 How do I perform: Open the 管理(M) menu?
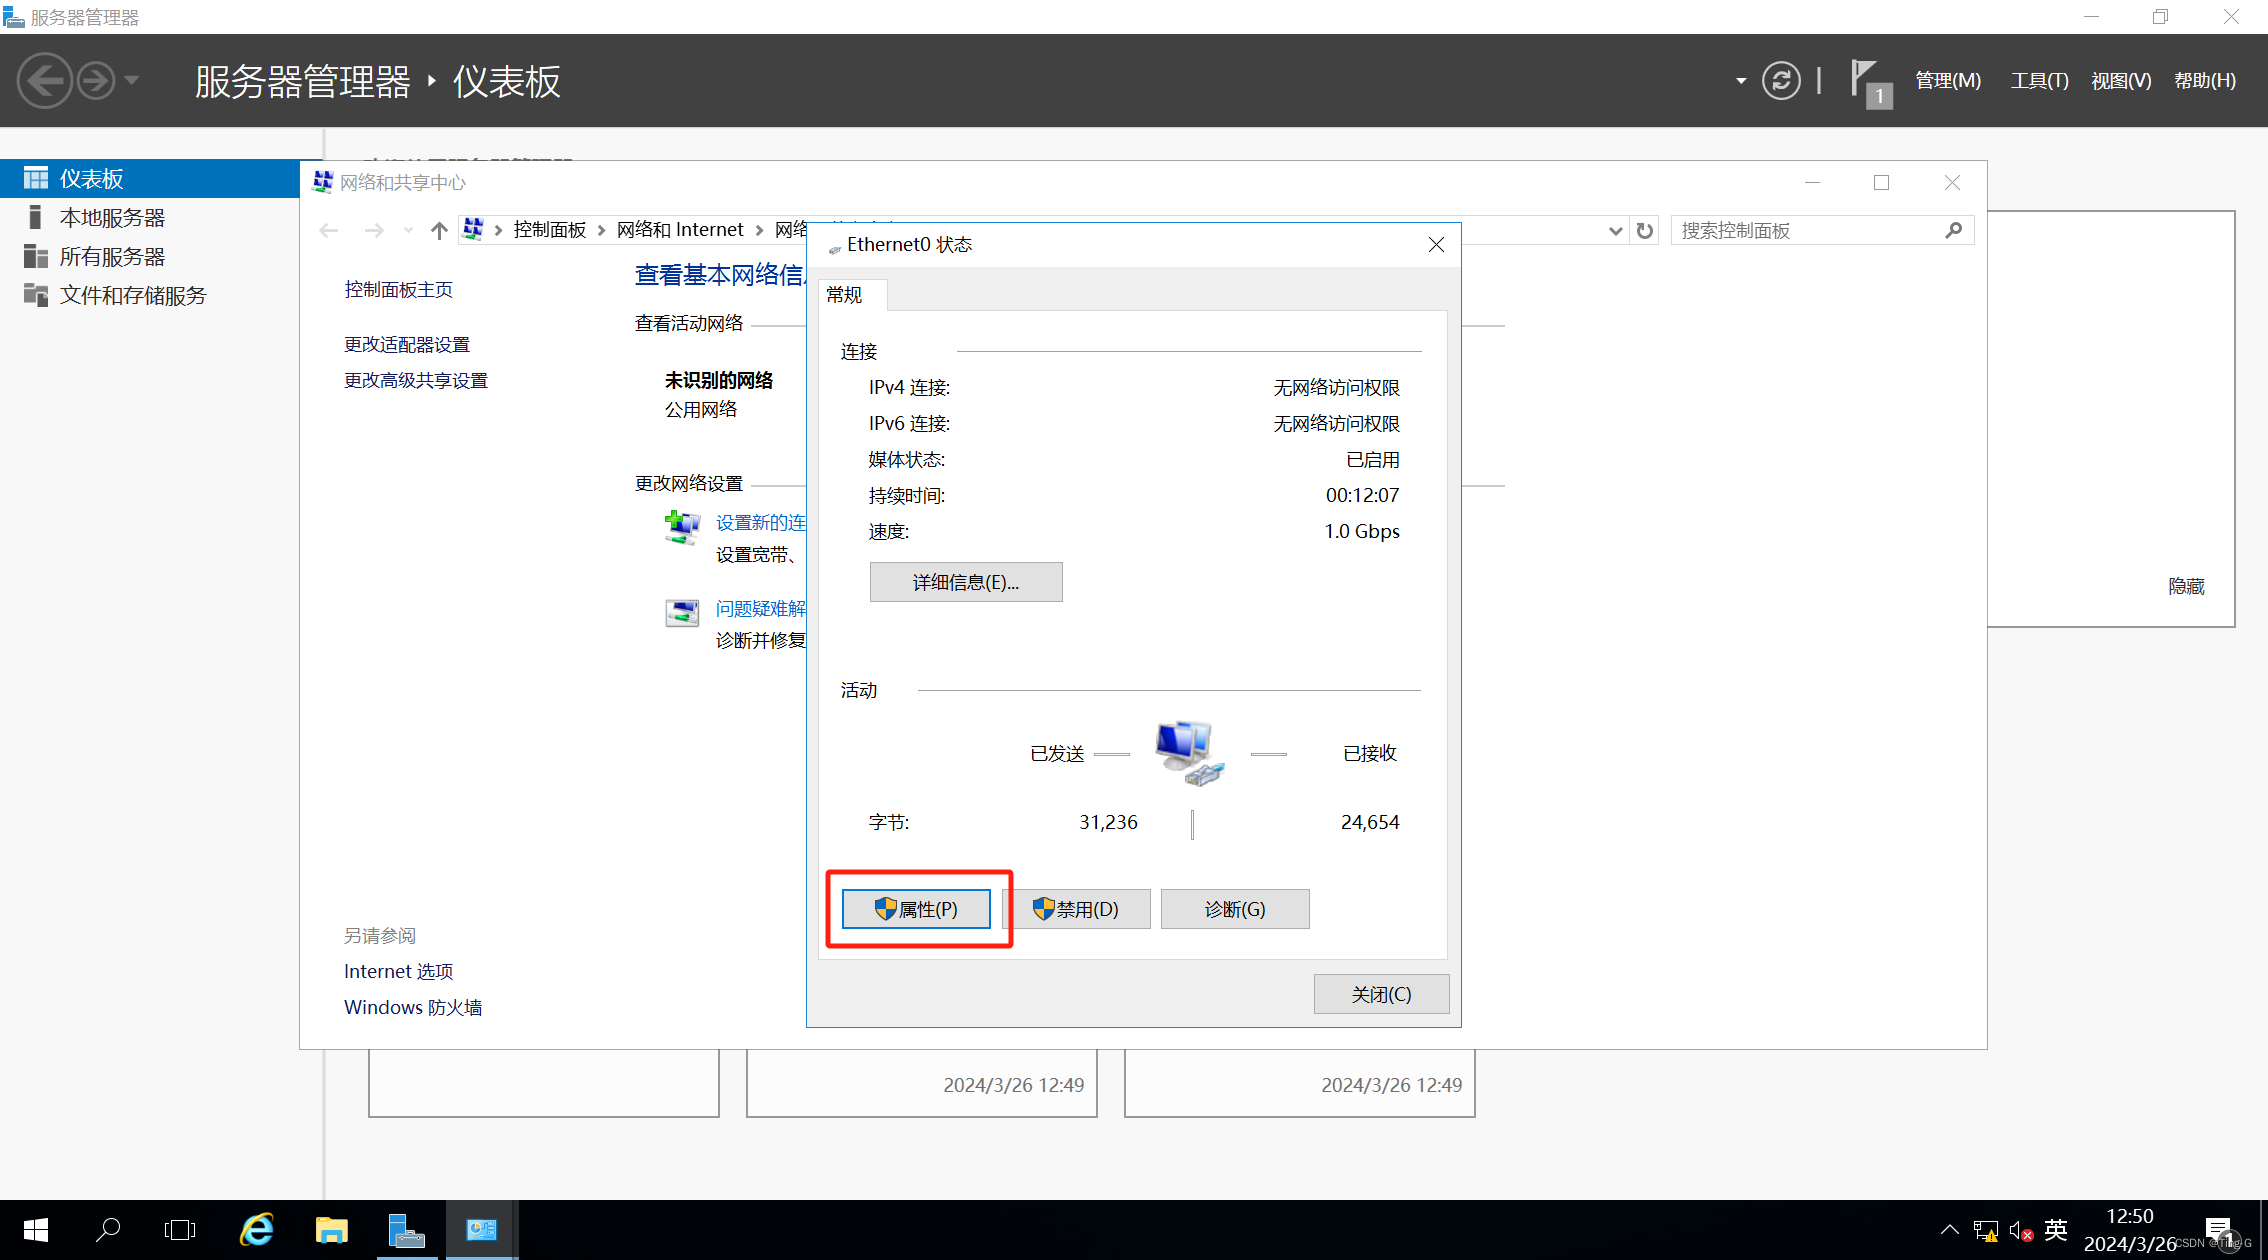pyautogui.click(x=1947, y=81)
